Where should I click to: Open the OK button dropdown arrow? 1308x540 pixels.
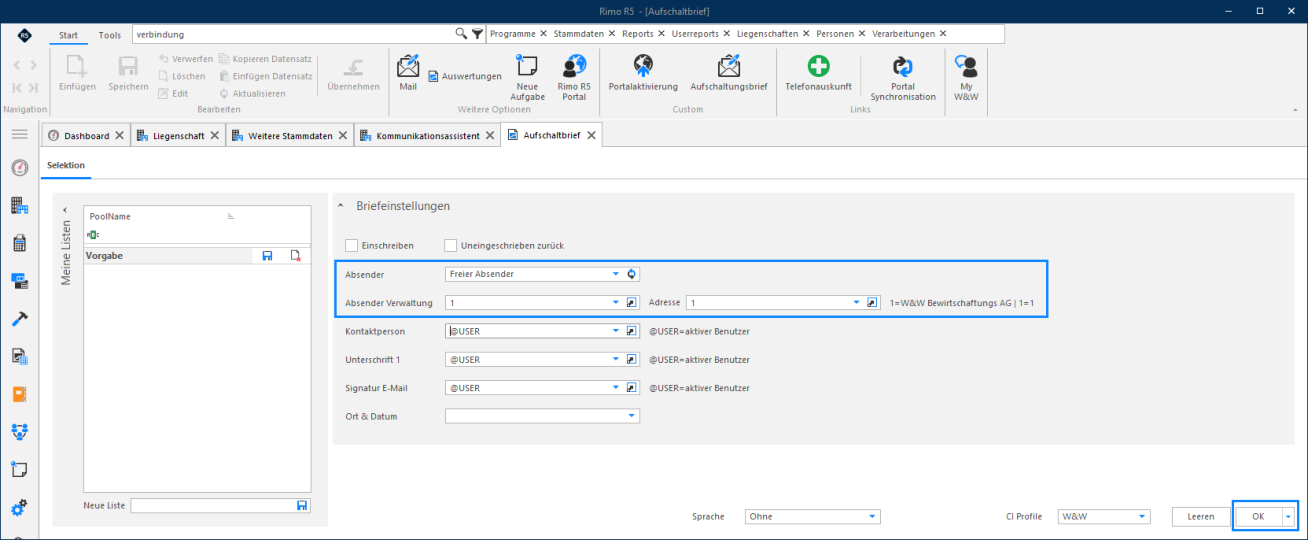tap(1288, 517)
